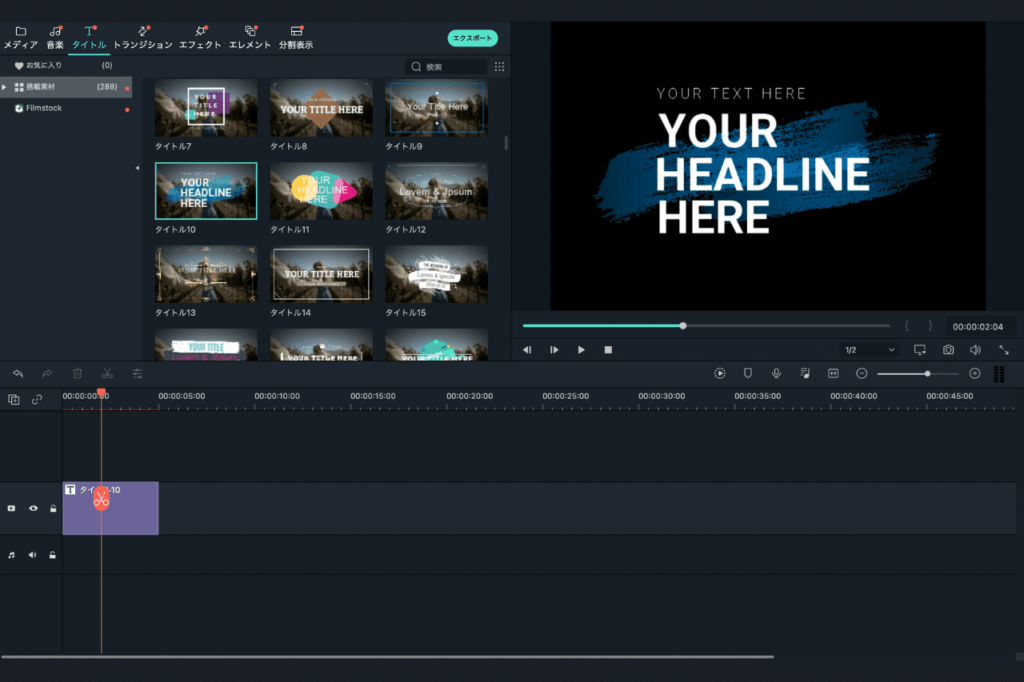
Task: Click the timeline horizontal scrollbar
Action: [387, 657]
